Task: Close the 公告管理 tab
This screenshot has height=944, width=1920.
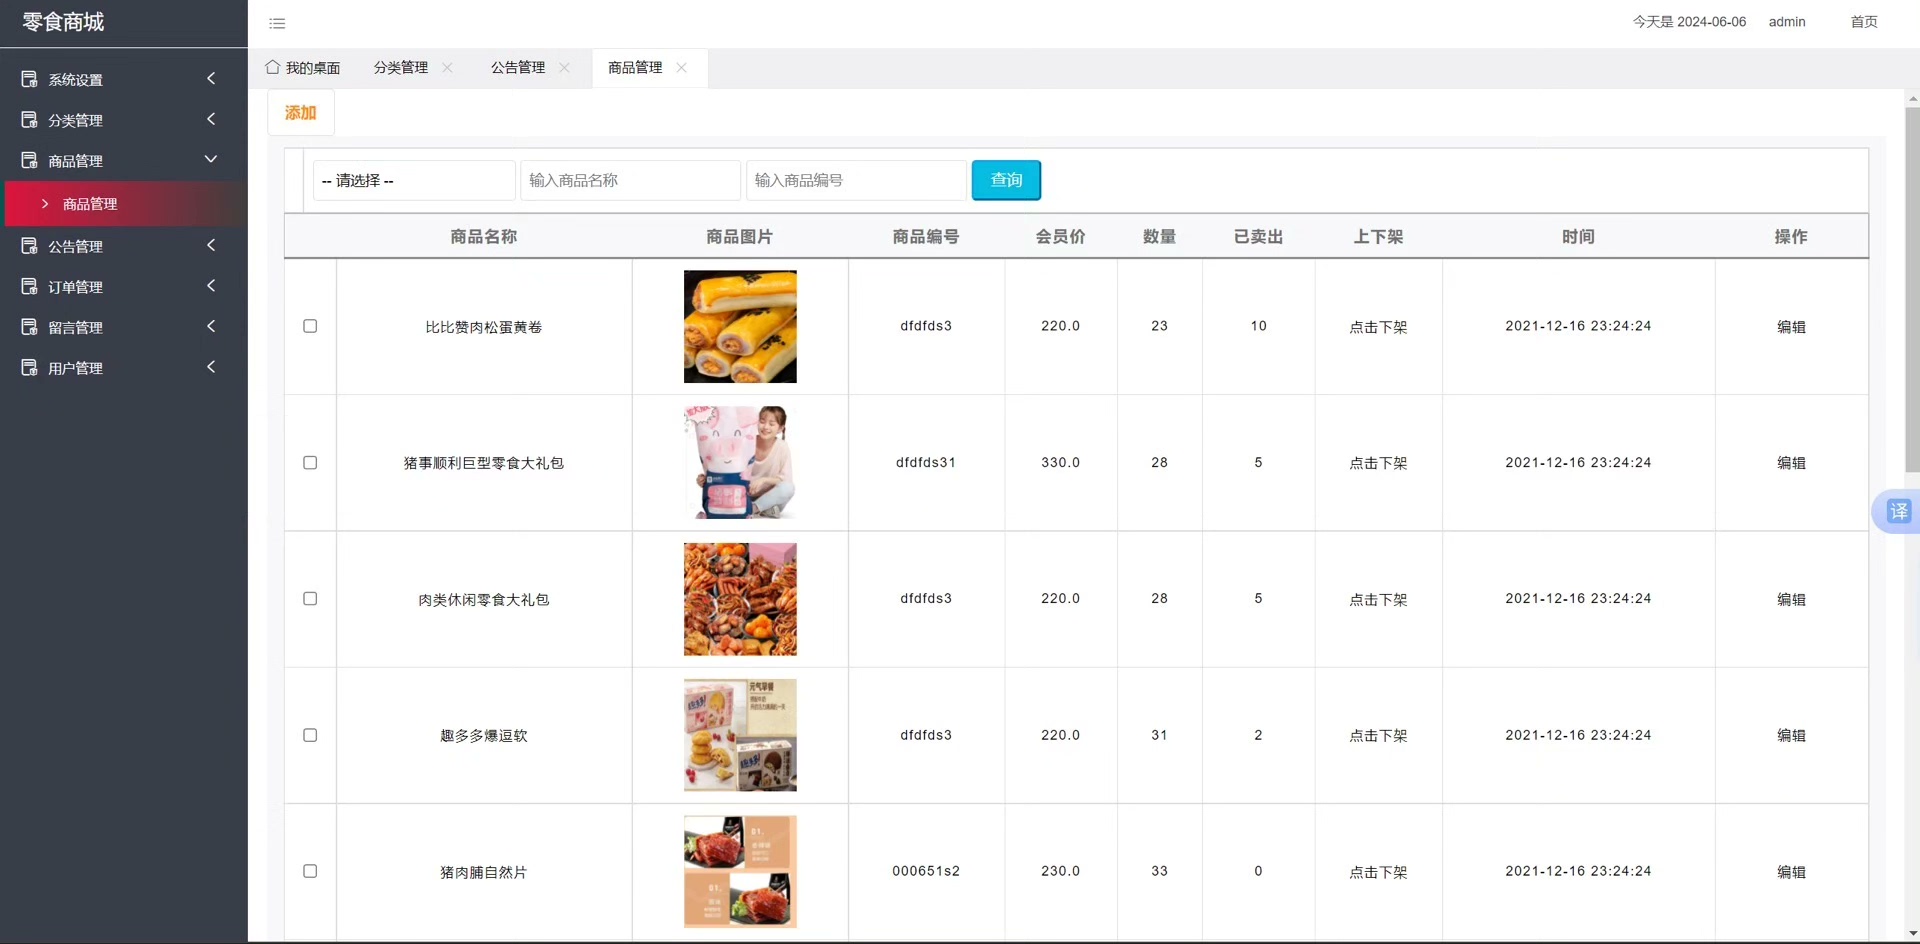Action: [x=564, y=67]
